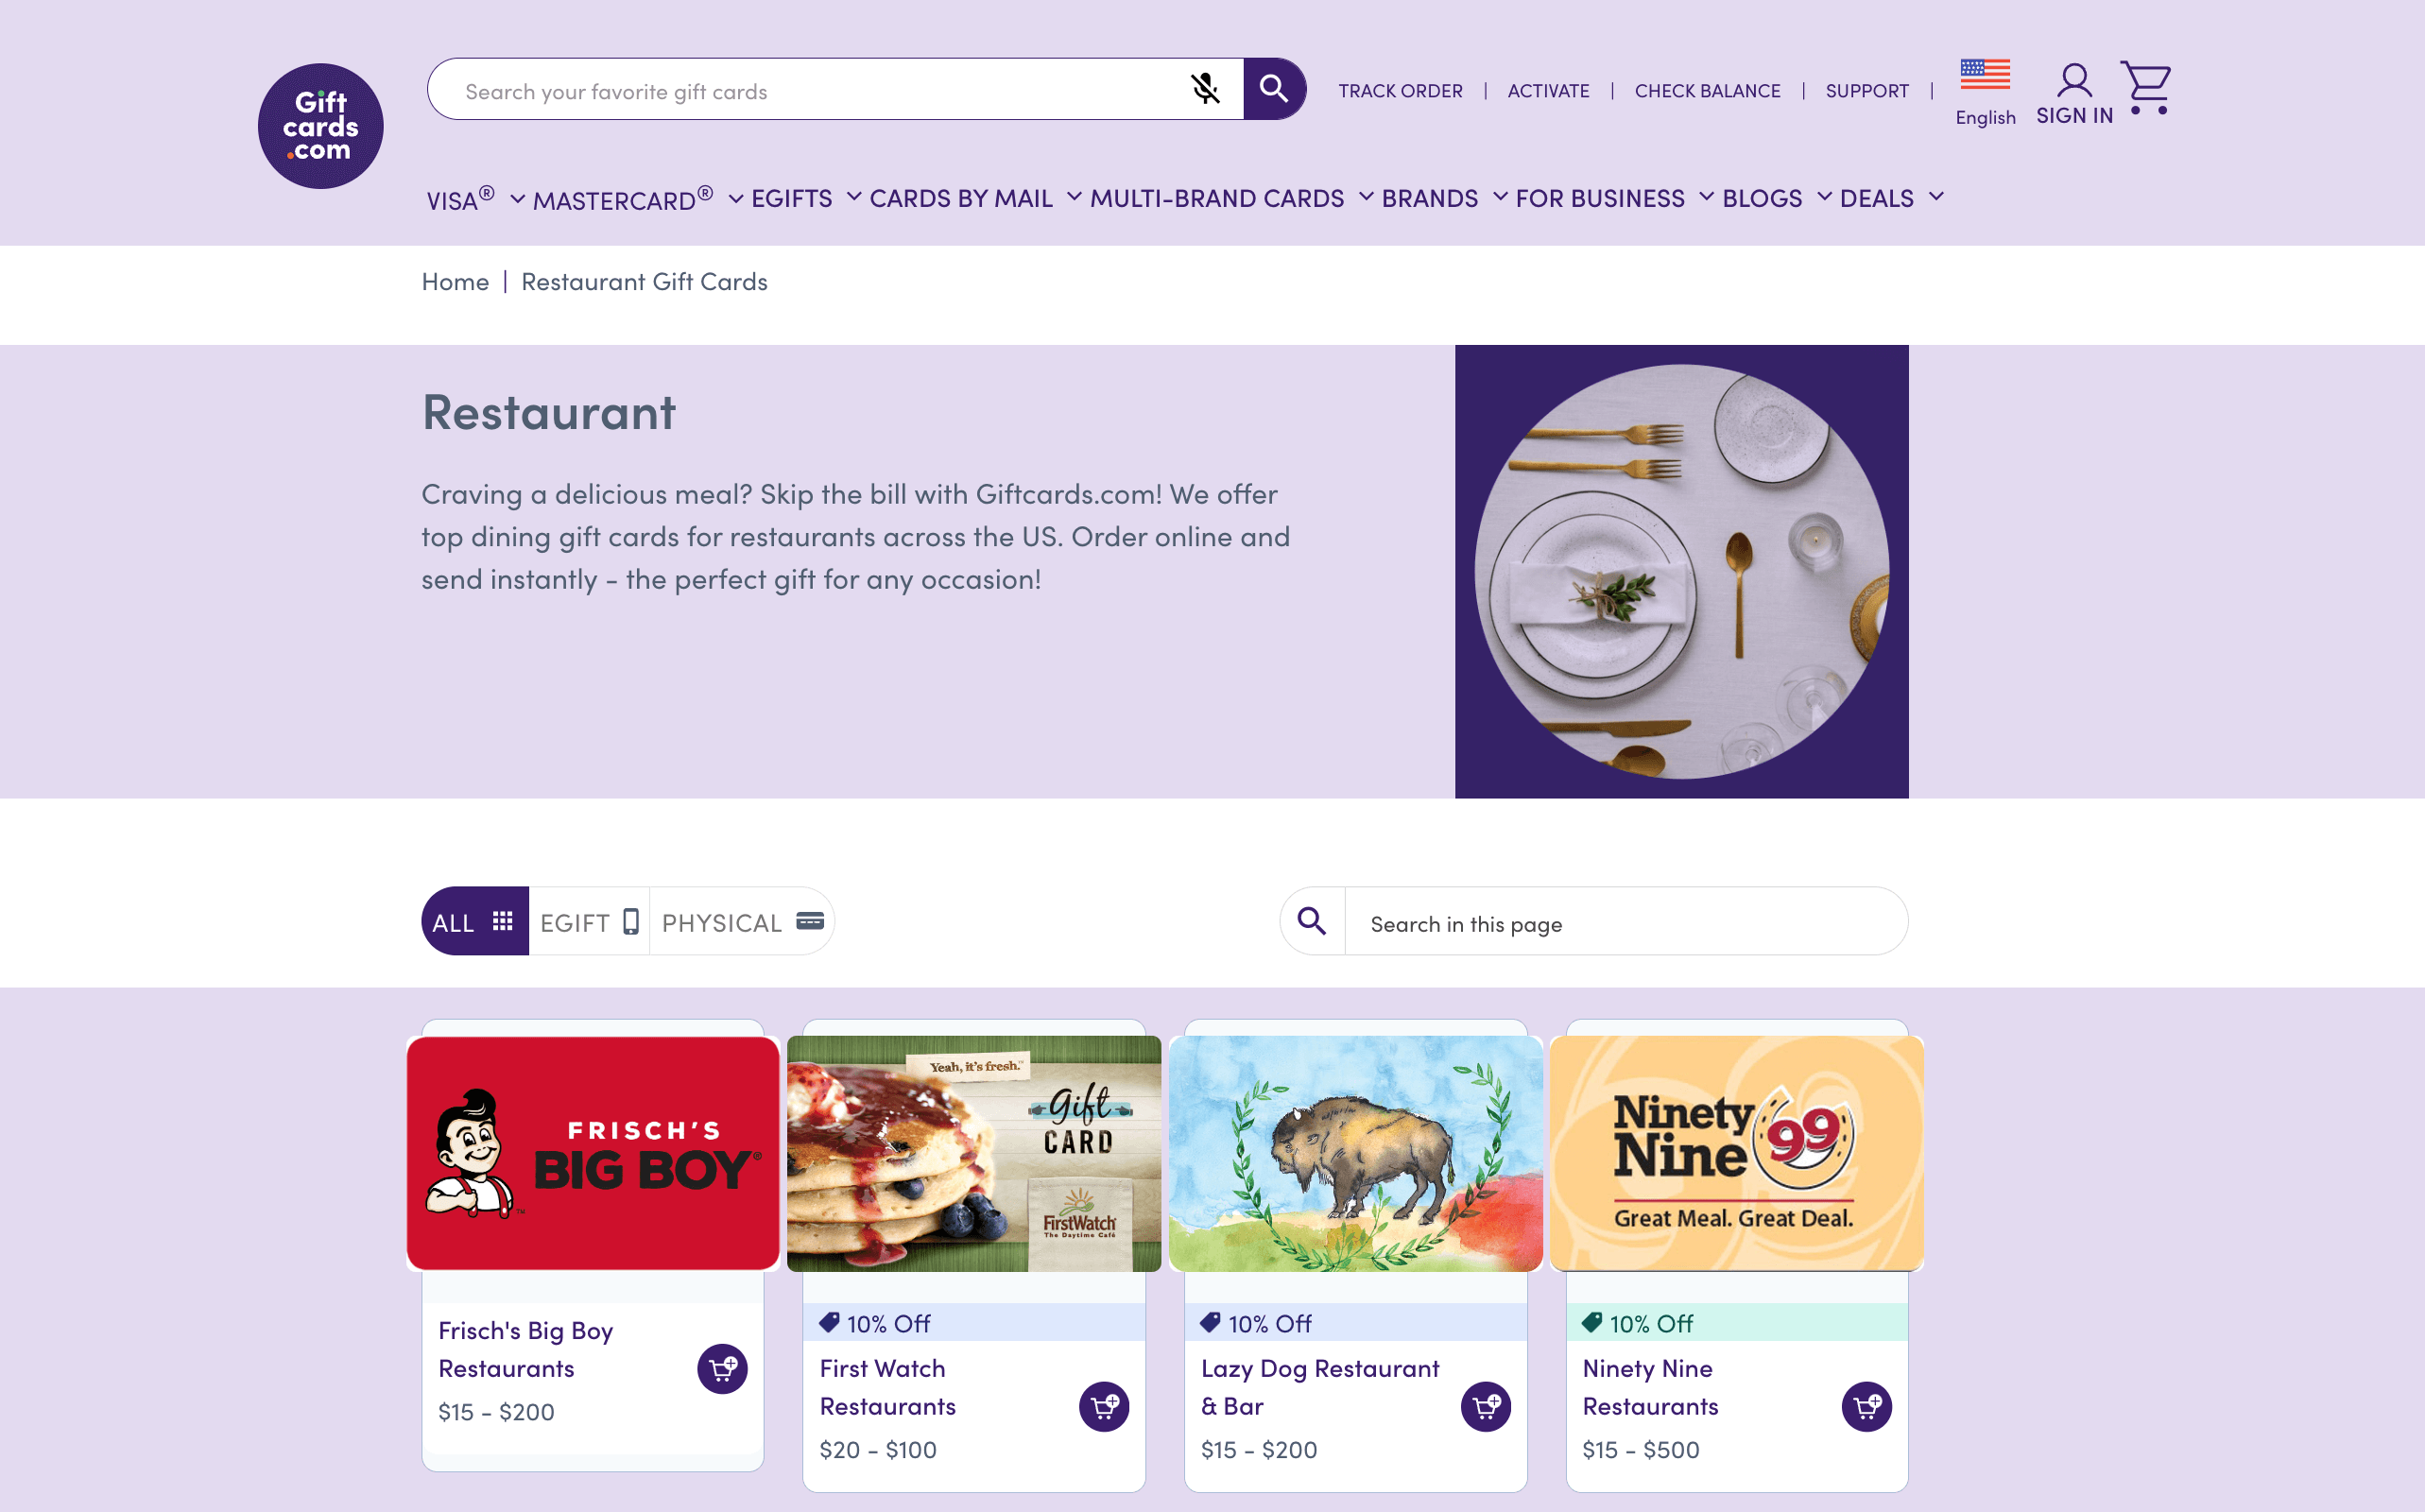Image resolution: width=2425 pixels, height=1512 pixels.
Task: Select the ALL filter tab
Action: click(475, 921)
